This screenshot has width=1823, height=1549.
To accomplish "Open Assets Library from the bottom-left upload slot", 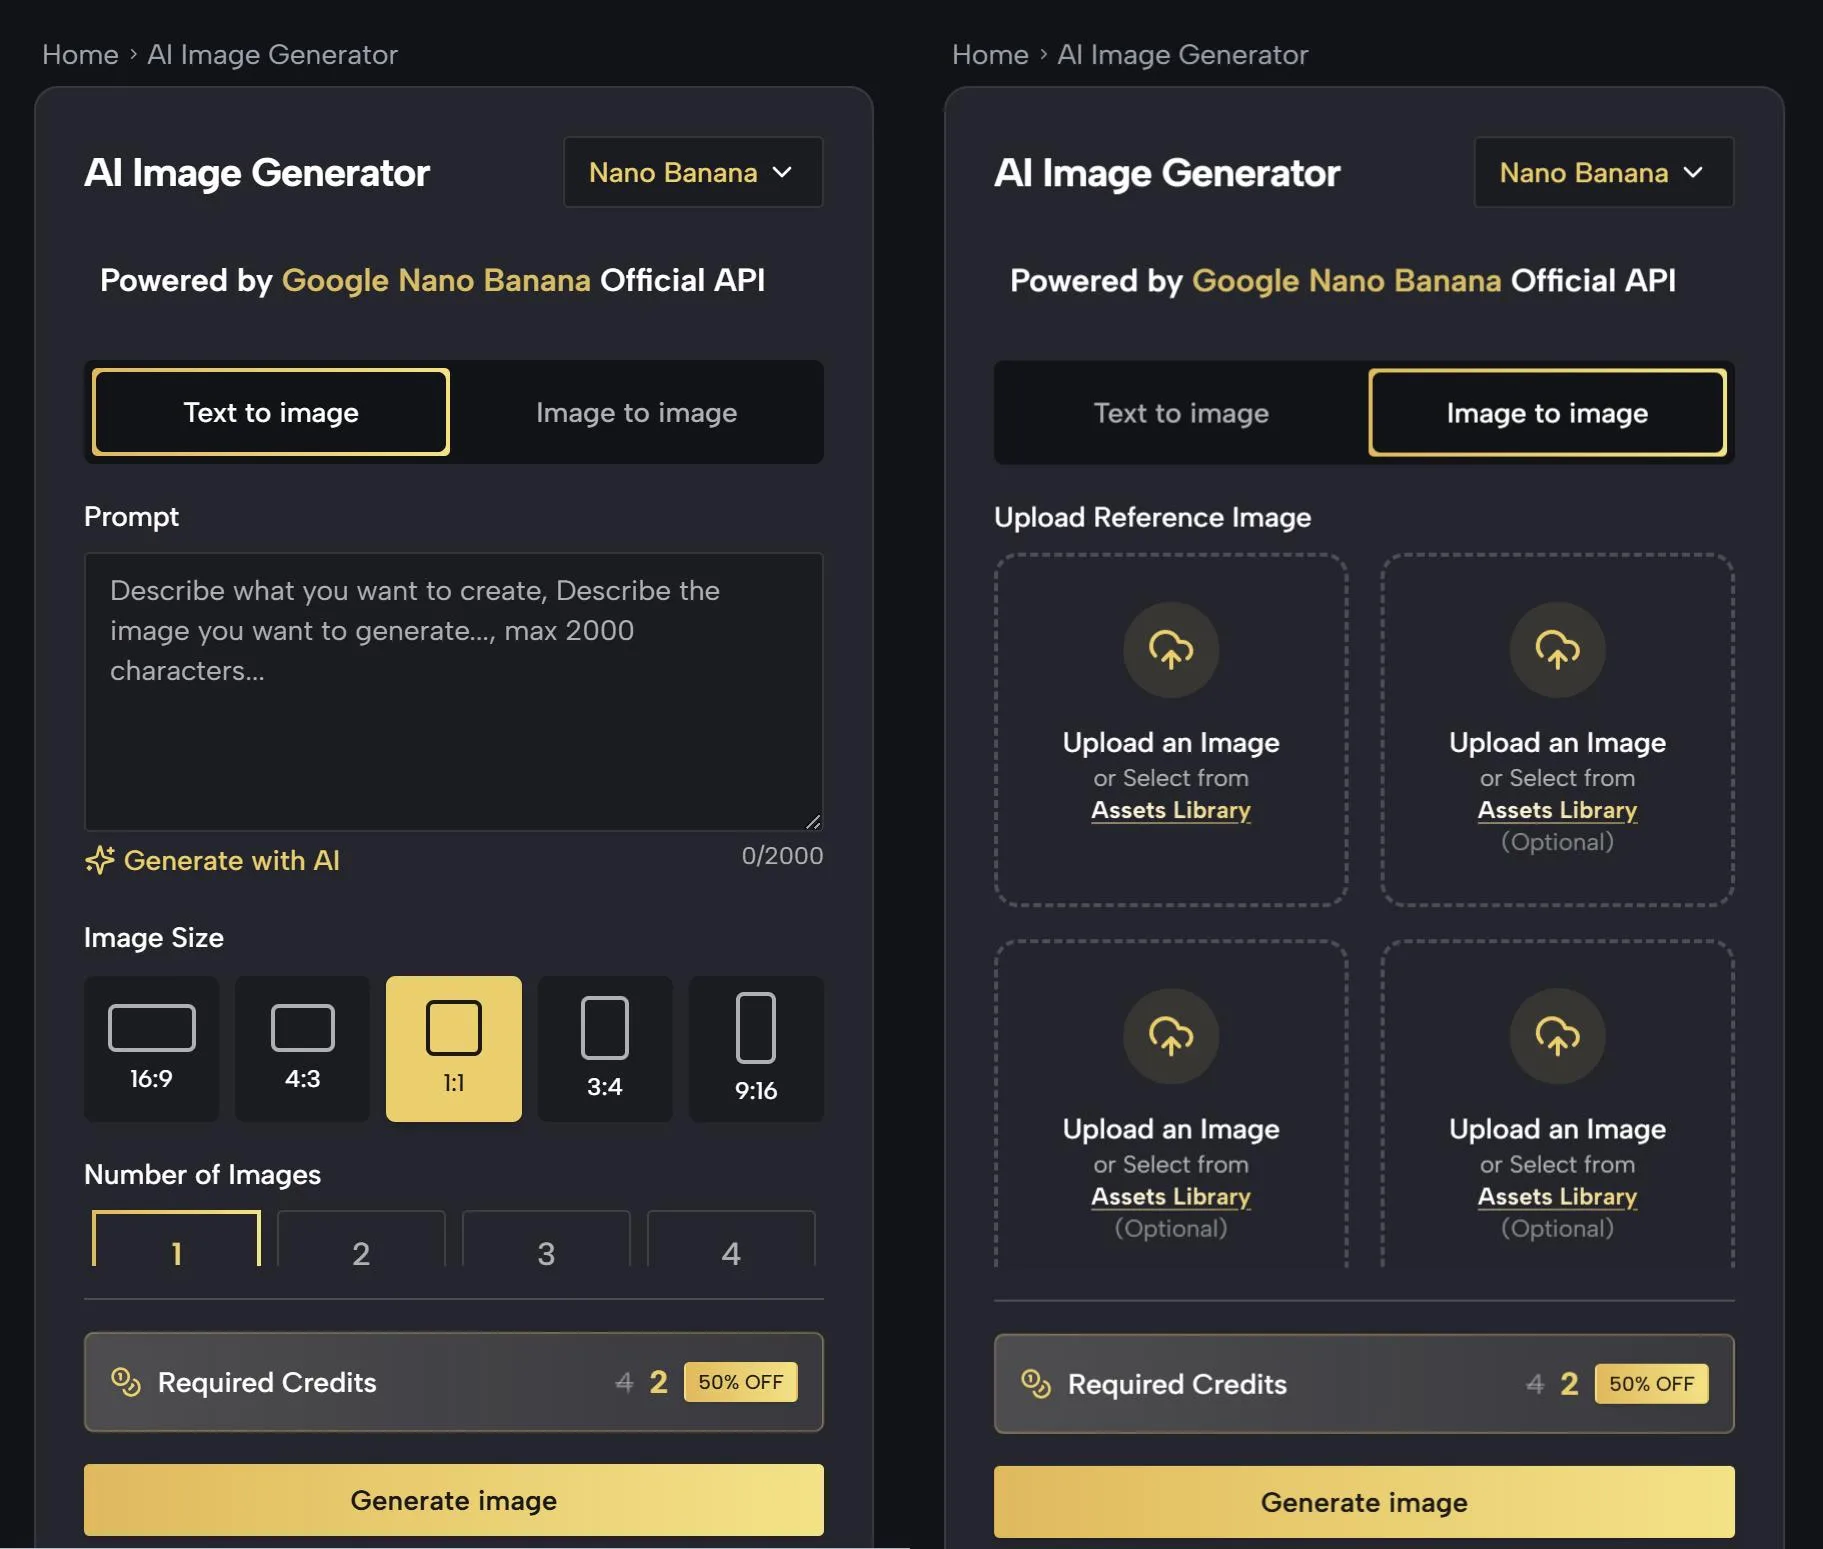I will coord(1171,1196).
